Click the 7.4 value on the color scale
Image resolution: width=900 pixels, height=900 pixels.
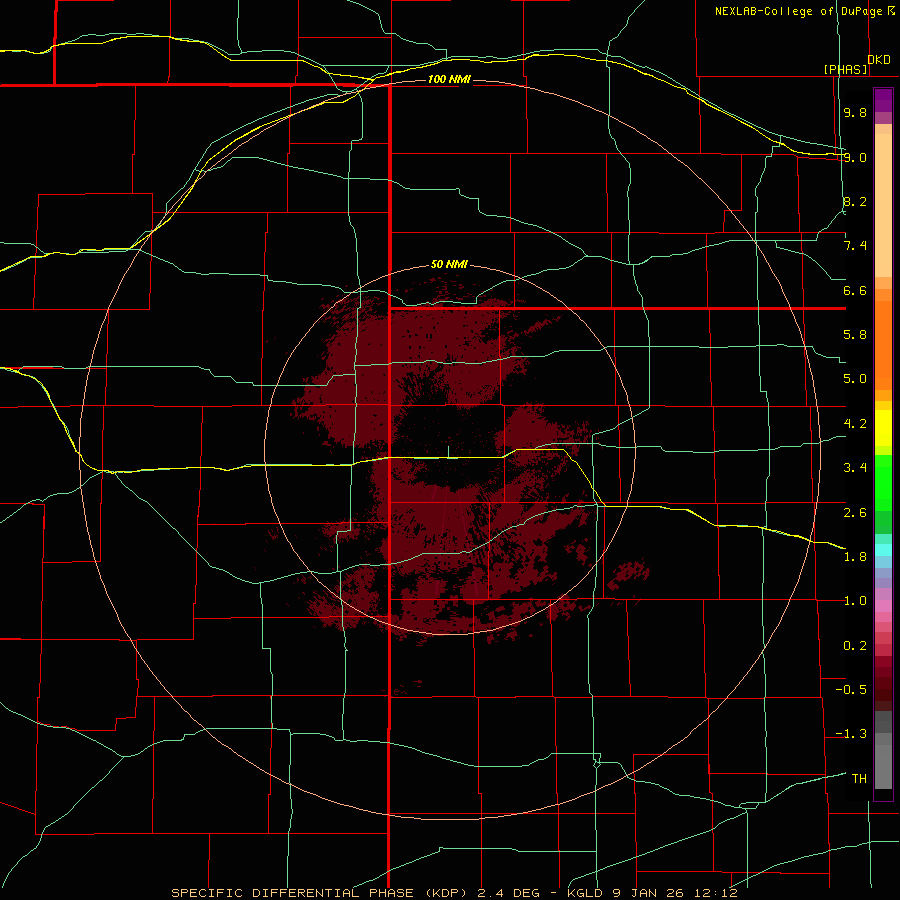pyautogui.click(x=855, y=246)
